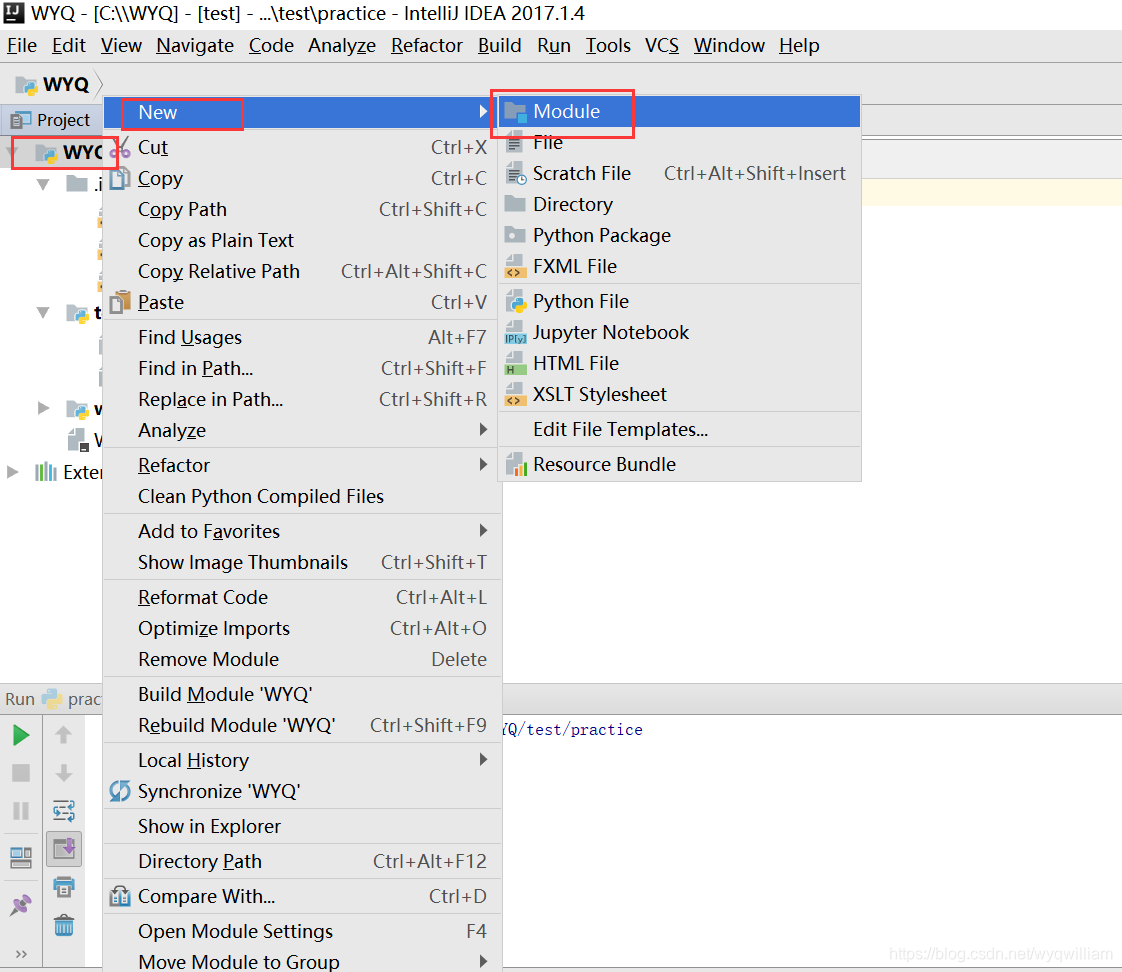Select Open Module Settings entry
Image resolution: width=1122 pixels, height=972 pixels.
[303, 931]
